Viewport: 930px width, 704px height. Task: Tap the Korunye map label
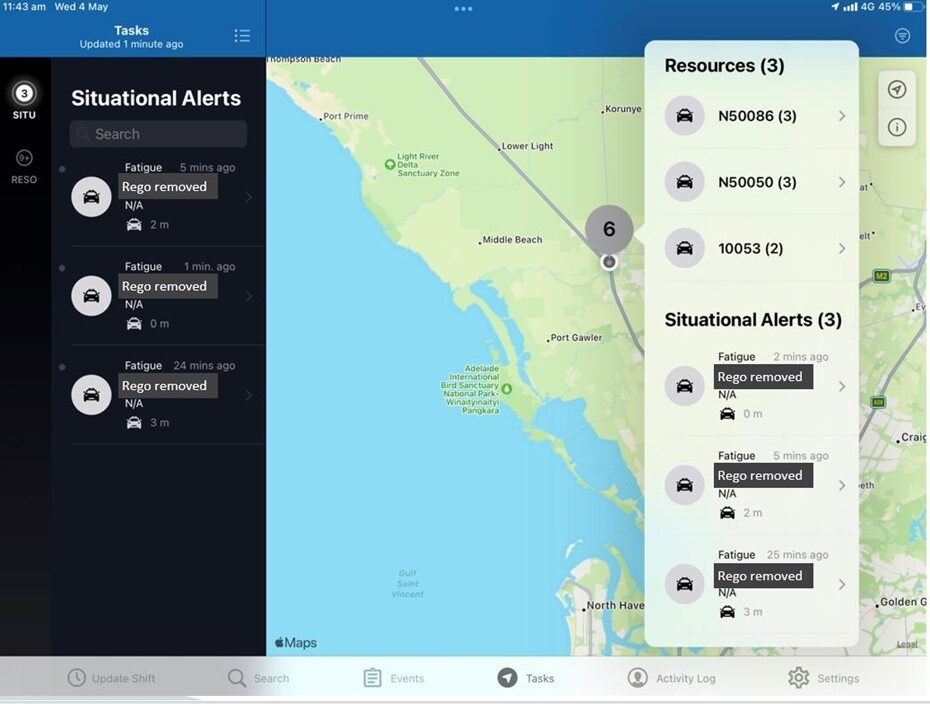coord(622,109)
